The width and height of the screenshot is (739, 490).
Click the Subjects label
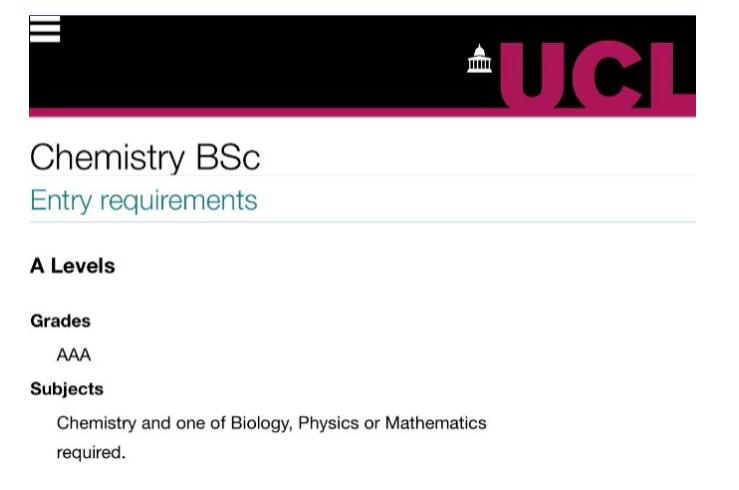pos(67,389)
